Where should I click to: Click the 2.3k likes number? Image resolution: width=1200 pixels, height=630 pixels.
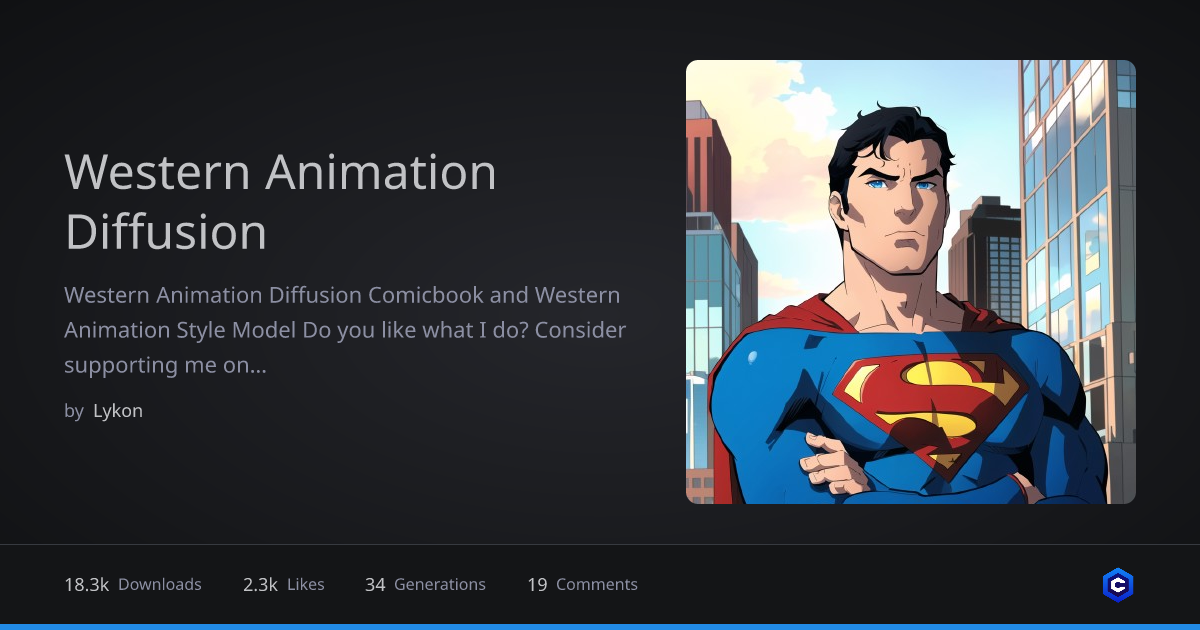click(x=260, y=585)
